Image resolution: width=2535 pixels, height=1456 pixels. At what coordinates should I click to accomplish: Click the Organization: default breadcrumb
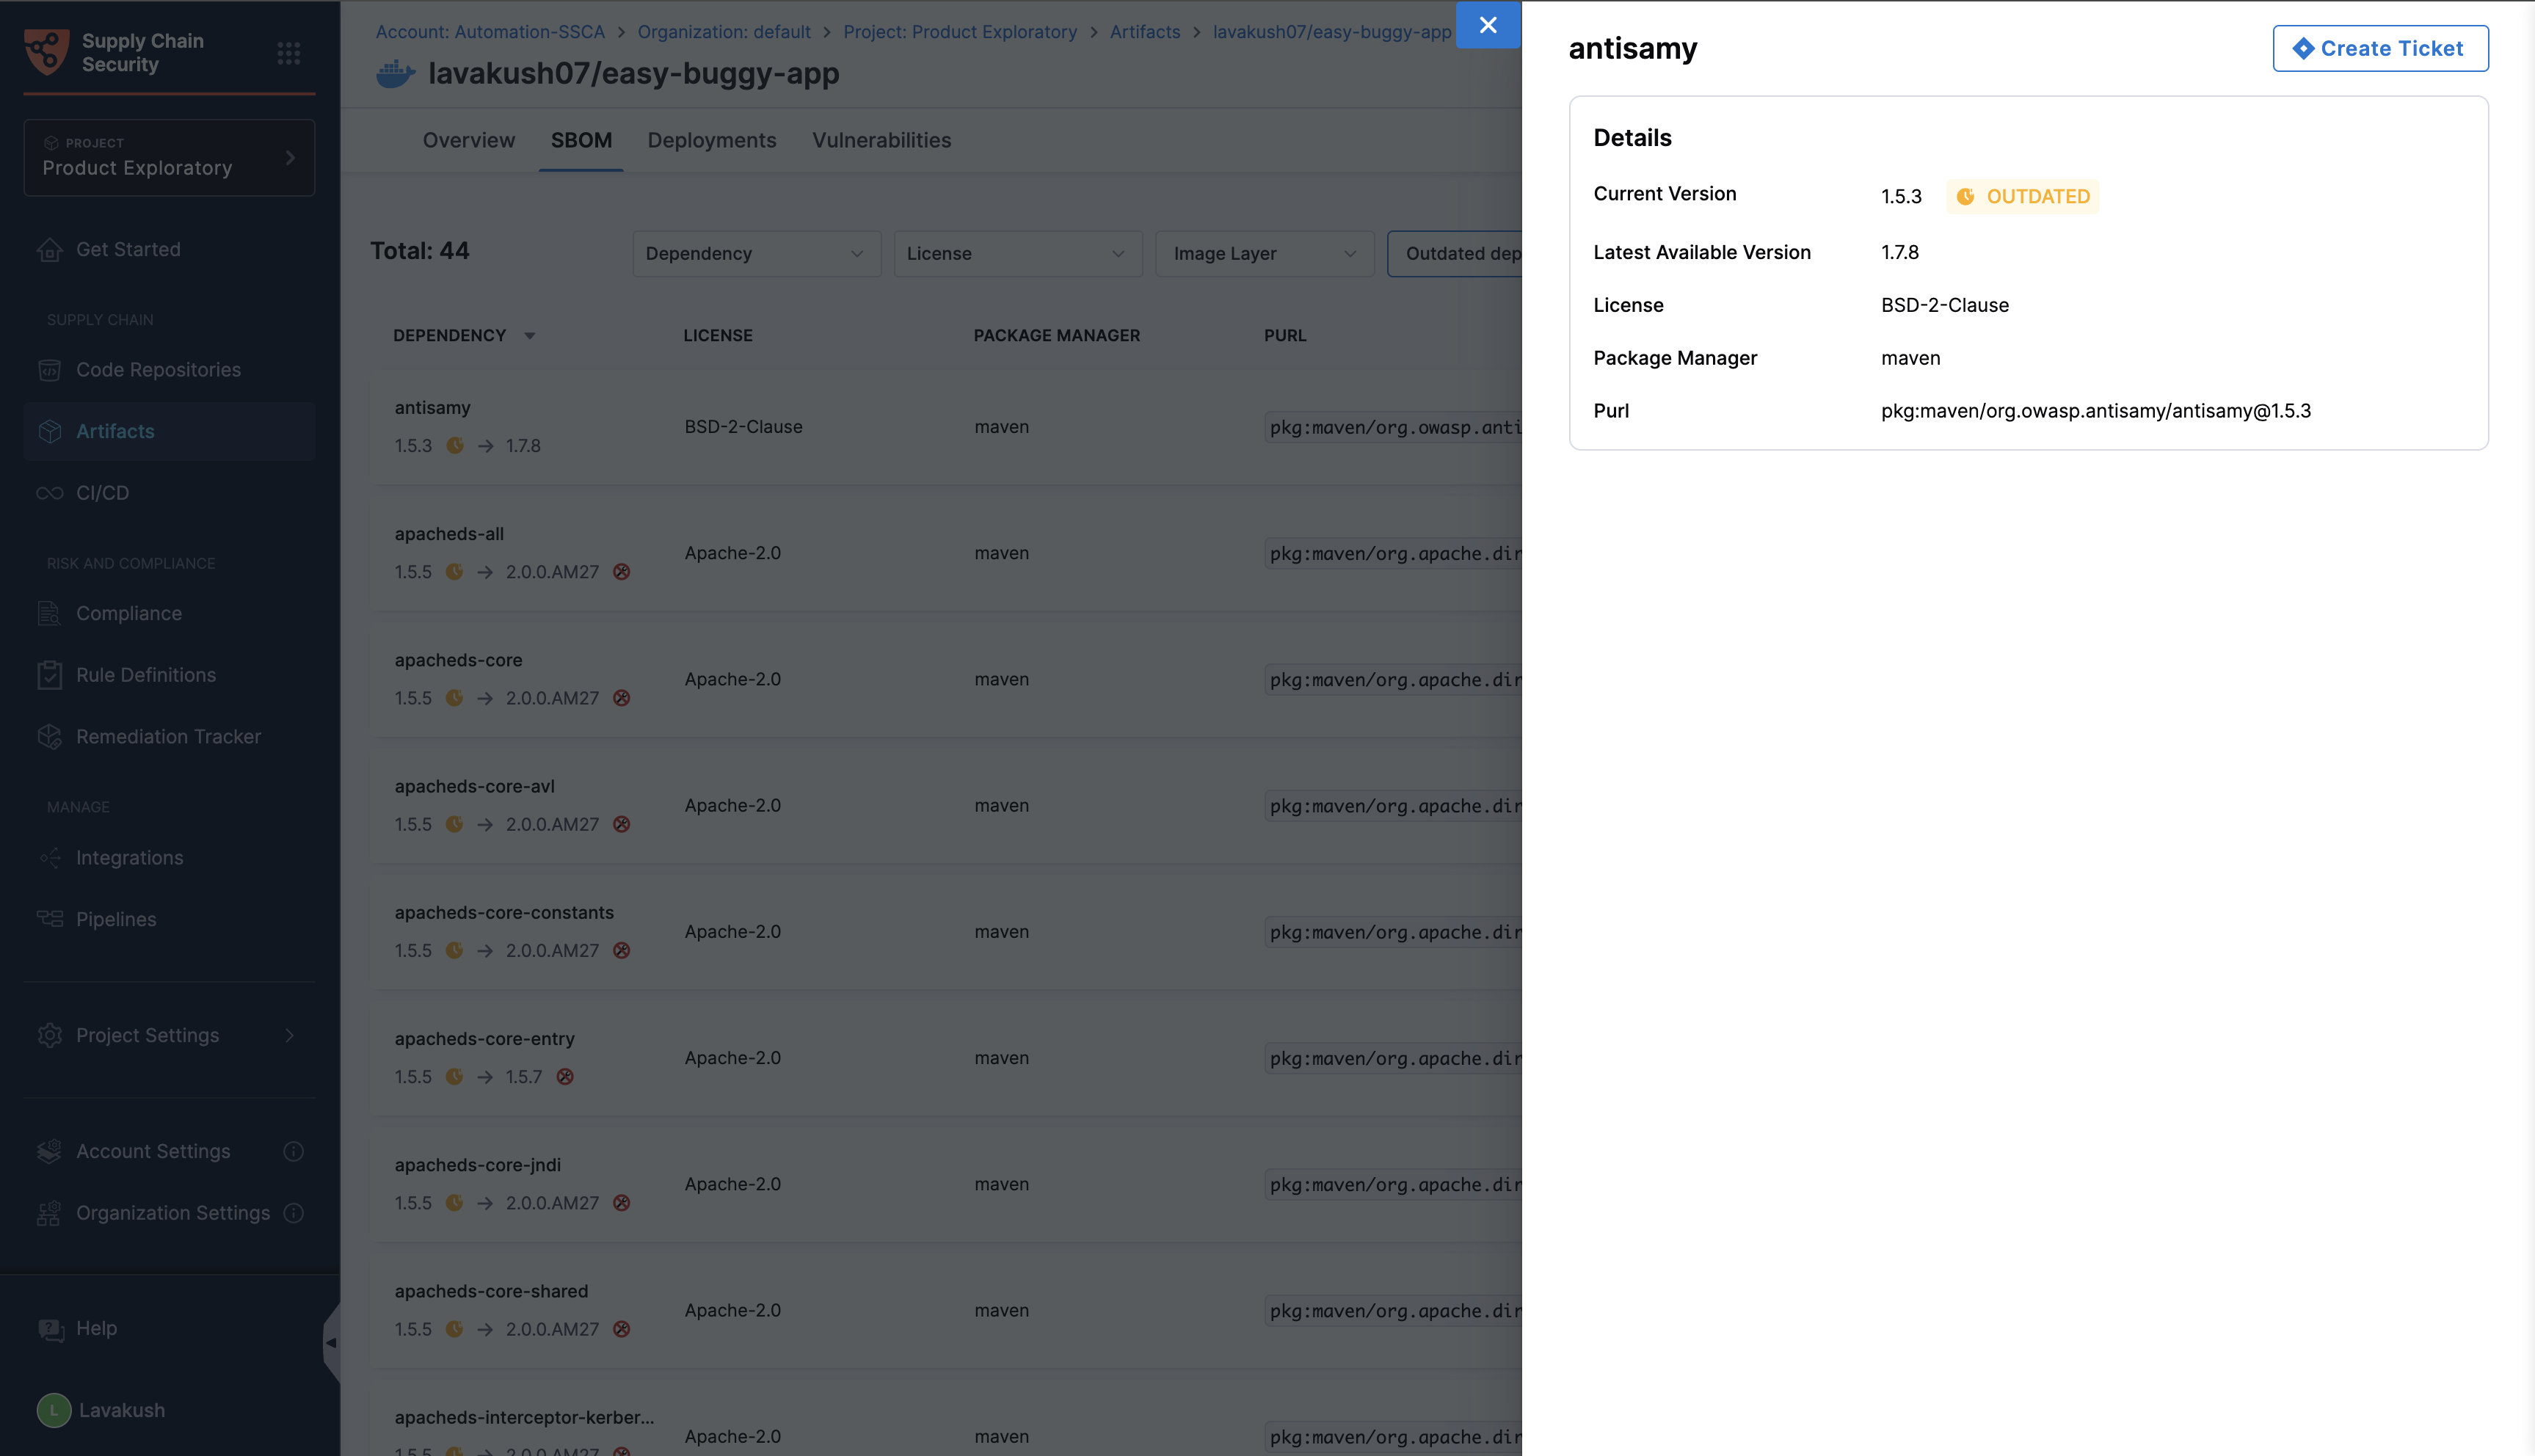coord(724,32)
